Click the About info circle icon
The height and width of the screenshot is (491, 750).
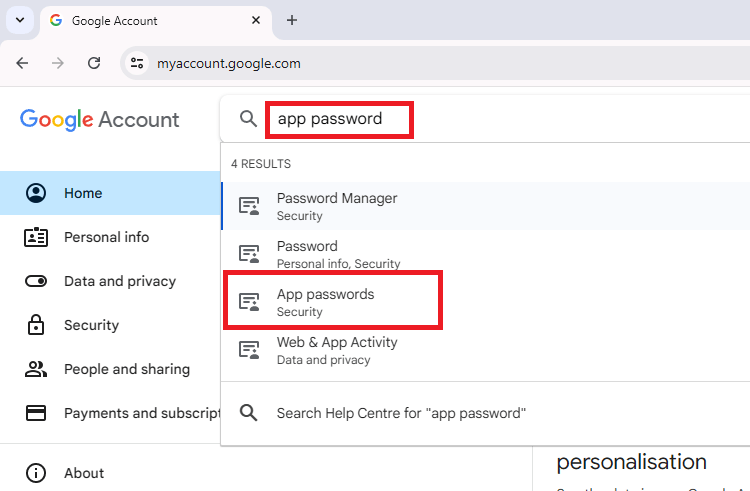[36, 473]
